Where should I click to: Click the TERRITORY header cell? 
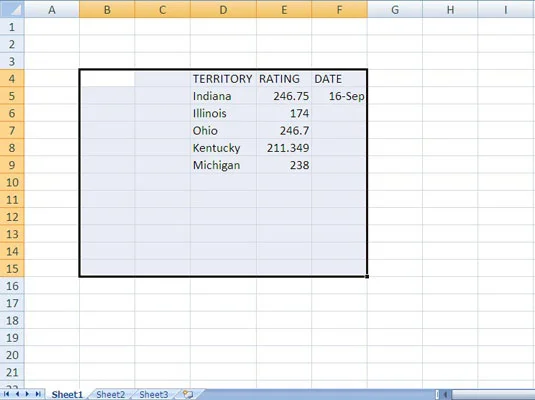[223, 78]
